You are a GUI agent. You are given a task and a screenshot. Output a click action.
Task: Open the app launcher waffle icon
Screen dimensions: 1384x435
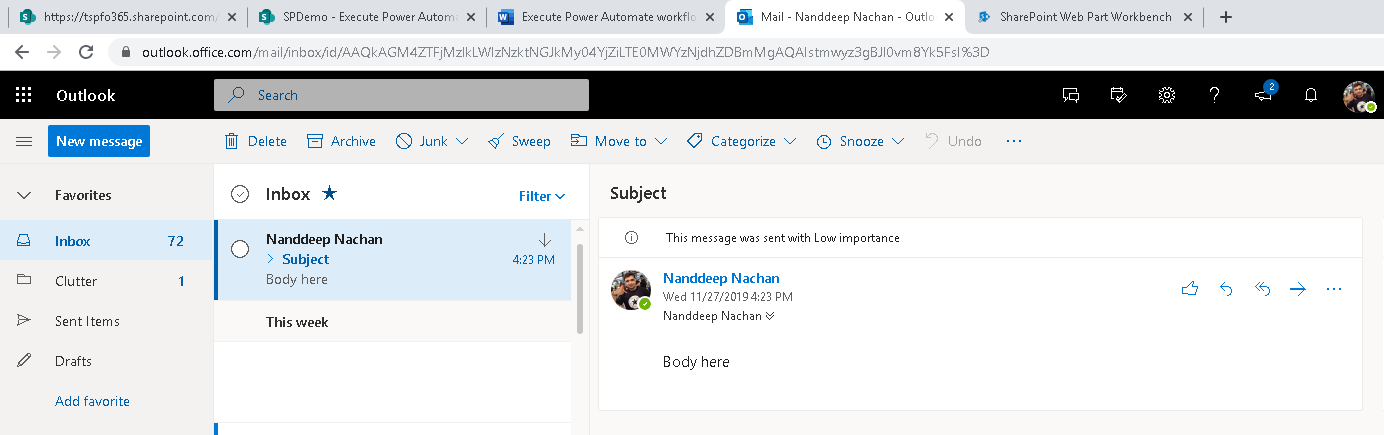point(24,95)
